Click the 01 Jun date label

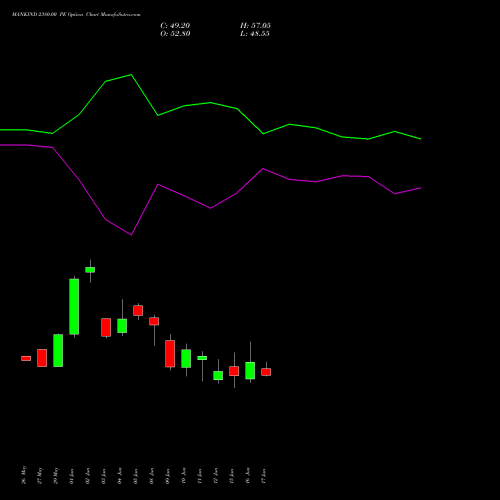(72, 476)
